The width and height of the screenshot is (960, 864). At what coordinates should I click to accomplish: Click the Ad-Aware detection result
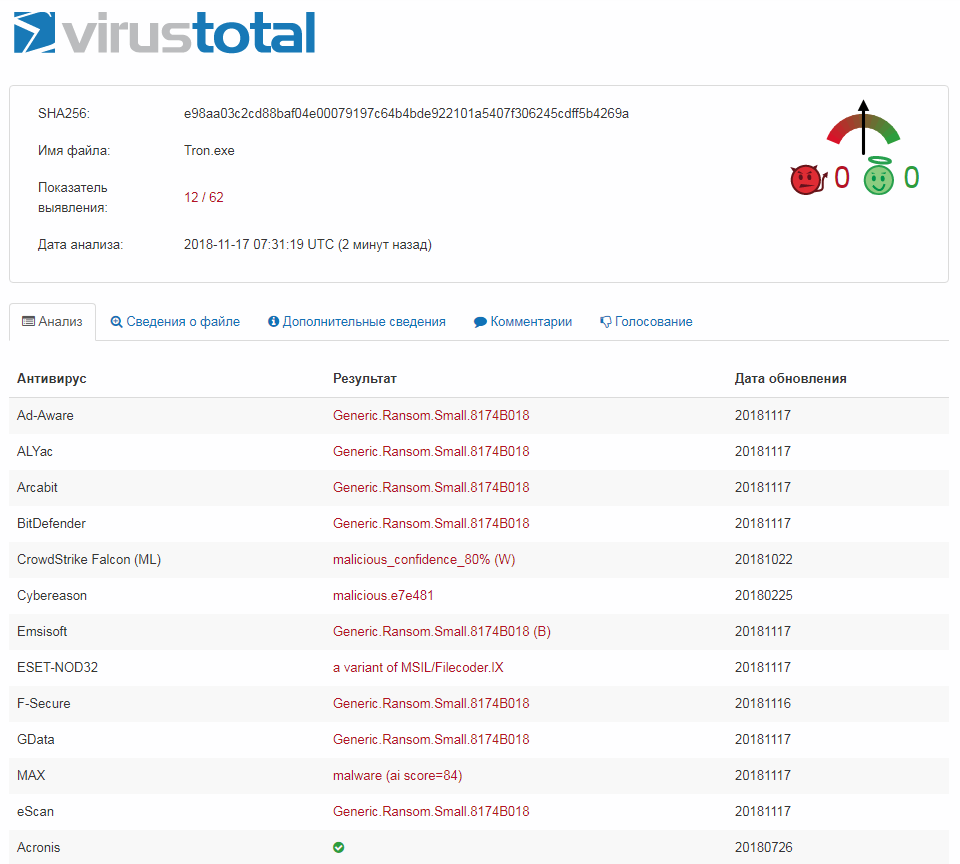click(431, 415)
